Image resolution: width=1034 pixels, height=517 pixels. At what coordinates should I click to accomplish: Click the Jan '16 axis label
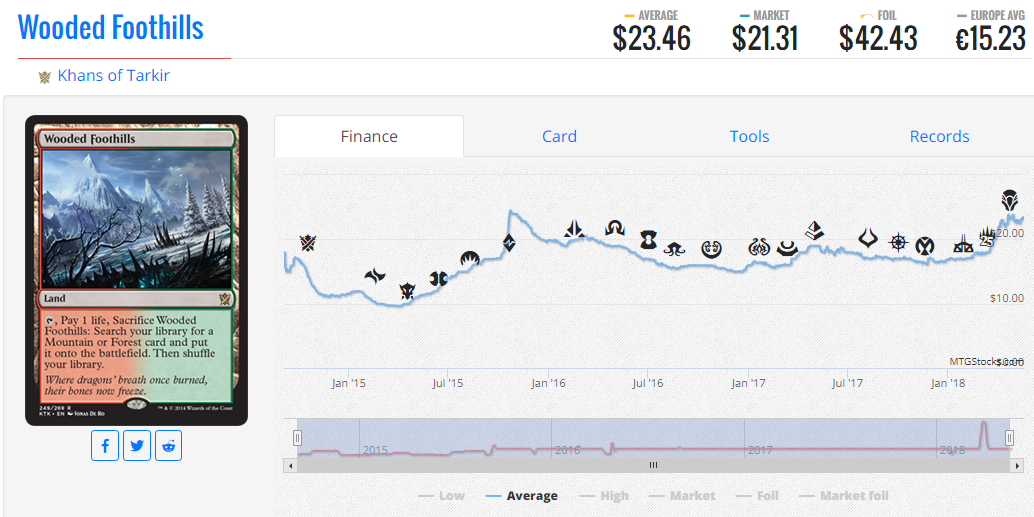(549, 383)
